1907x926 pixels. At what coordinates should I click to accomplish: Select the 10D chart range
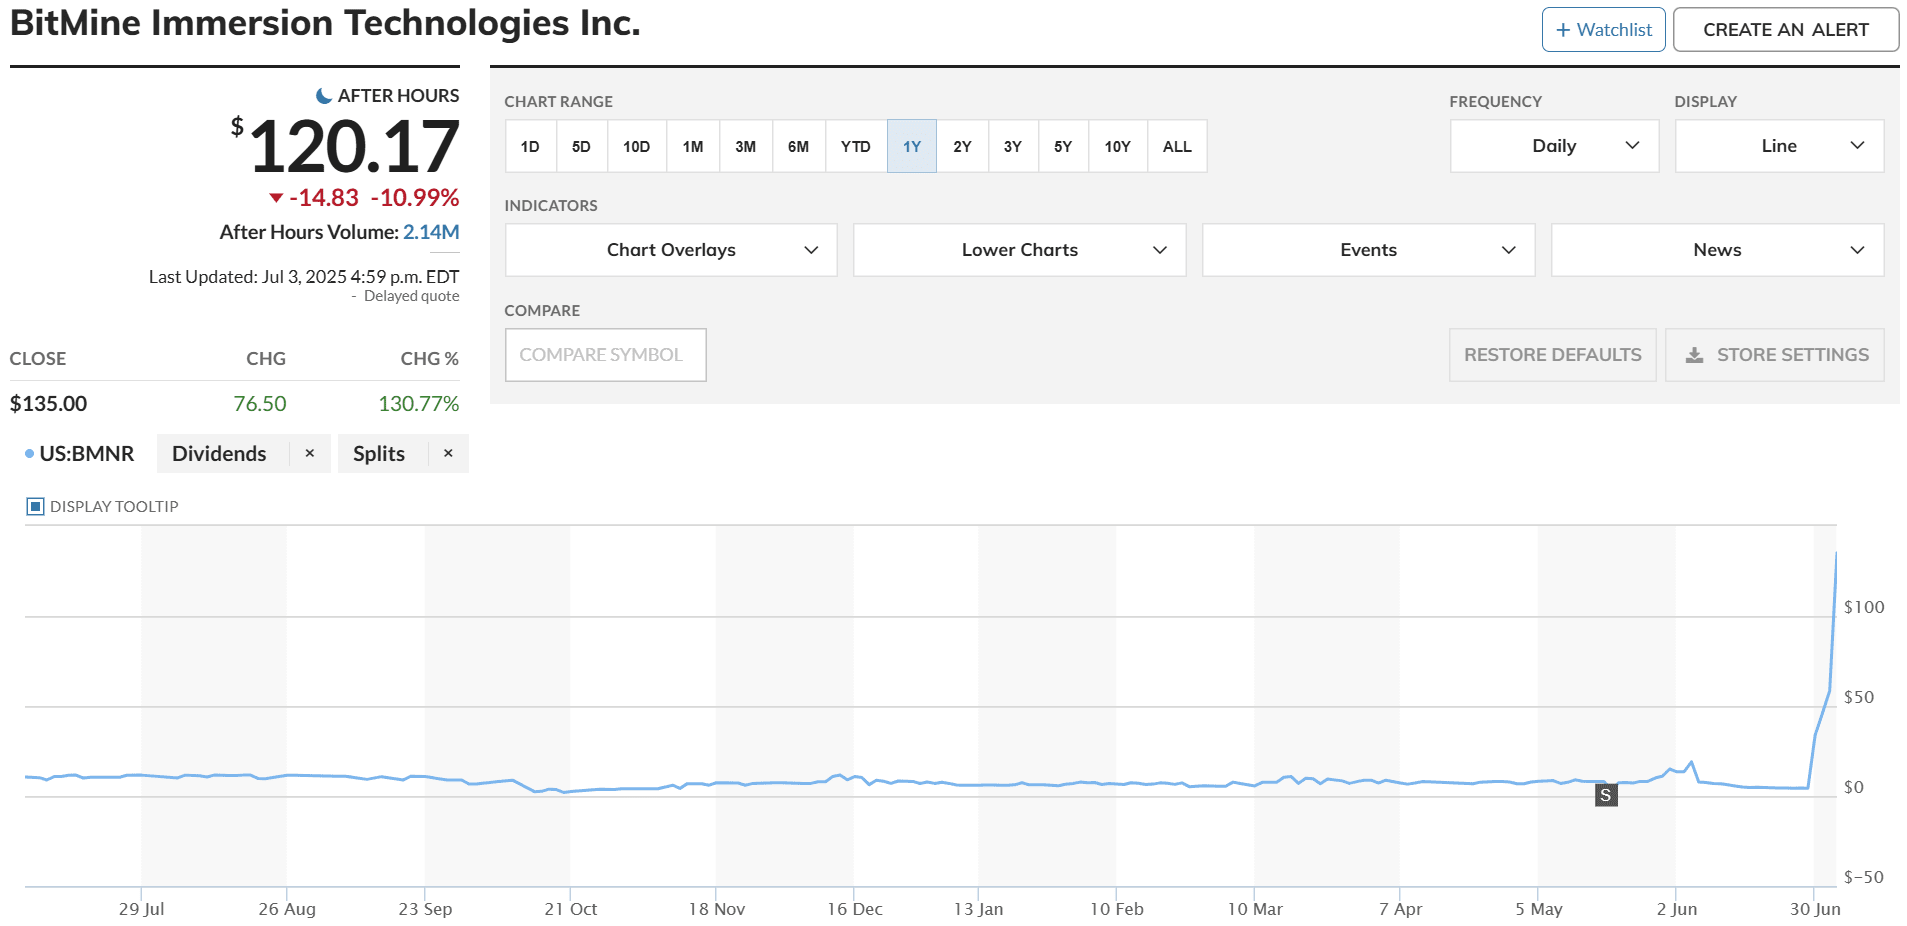[636, 146]
